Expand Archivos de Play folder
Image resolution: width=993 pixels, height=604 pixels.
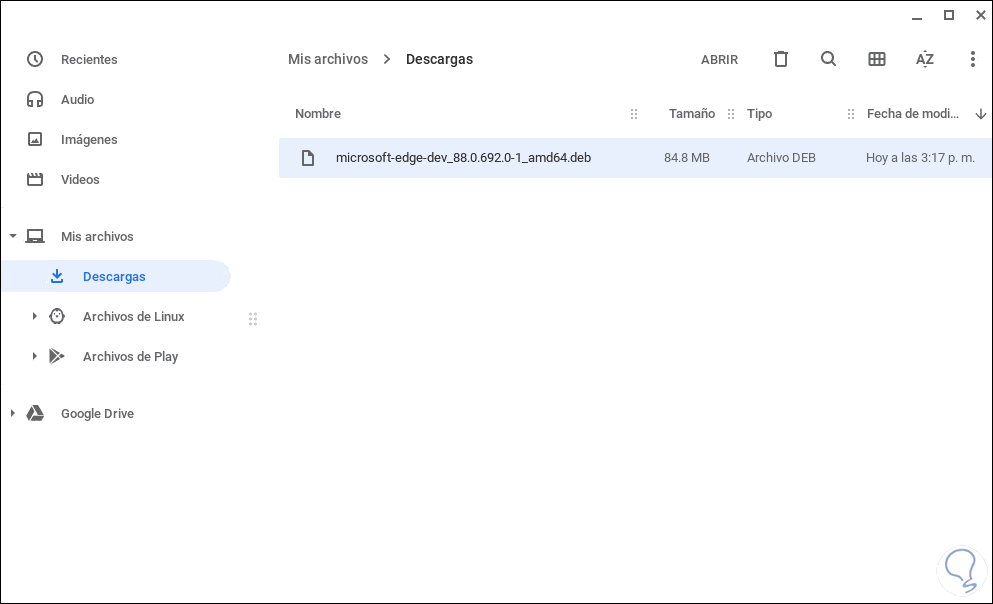pyautogui.click(x=35, y=357)
